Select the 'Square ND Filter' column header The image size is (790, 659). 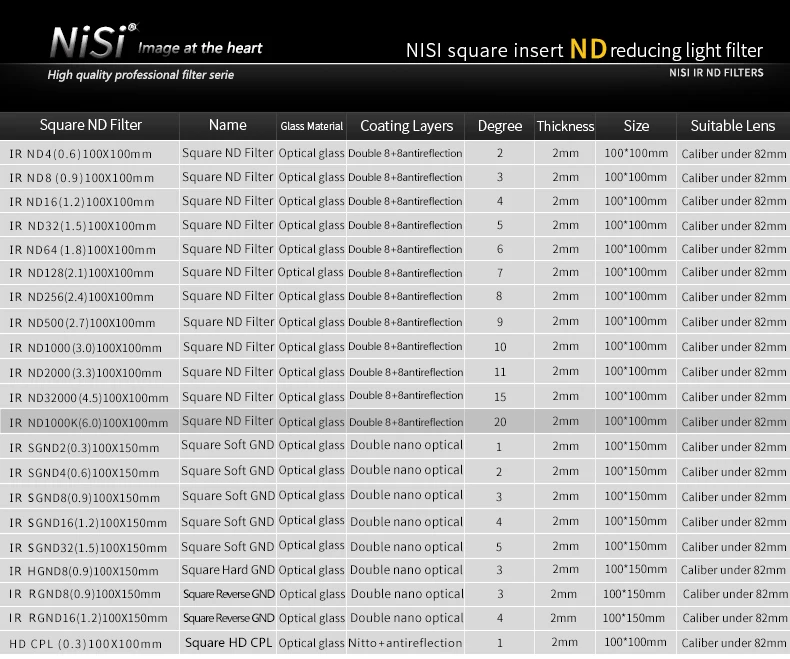point(91,125)
